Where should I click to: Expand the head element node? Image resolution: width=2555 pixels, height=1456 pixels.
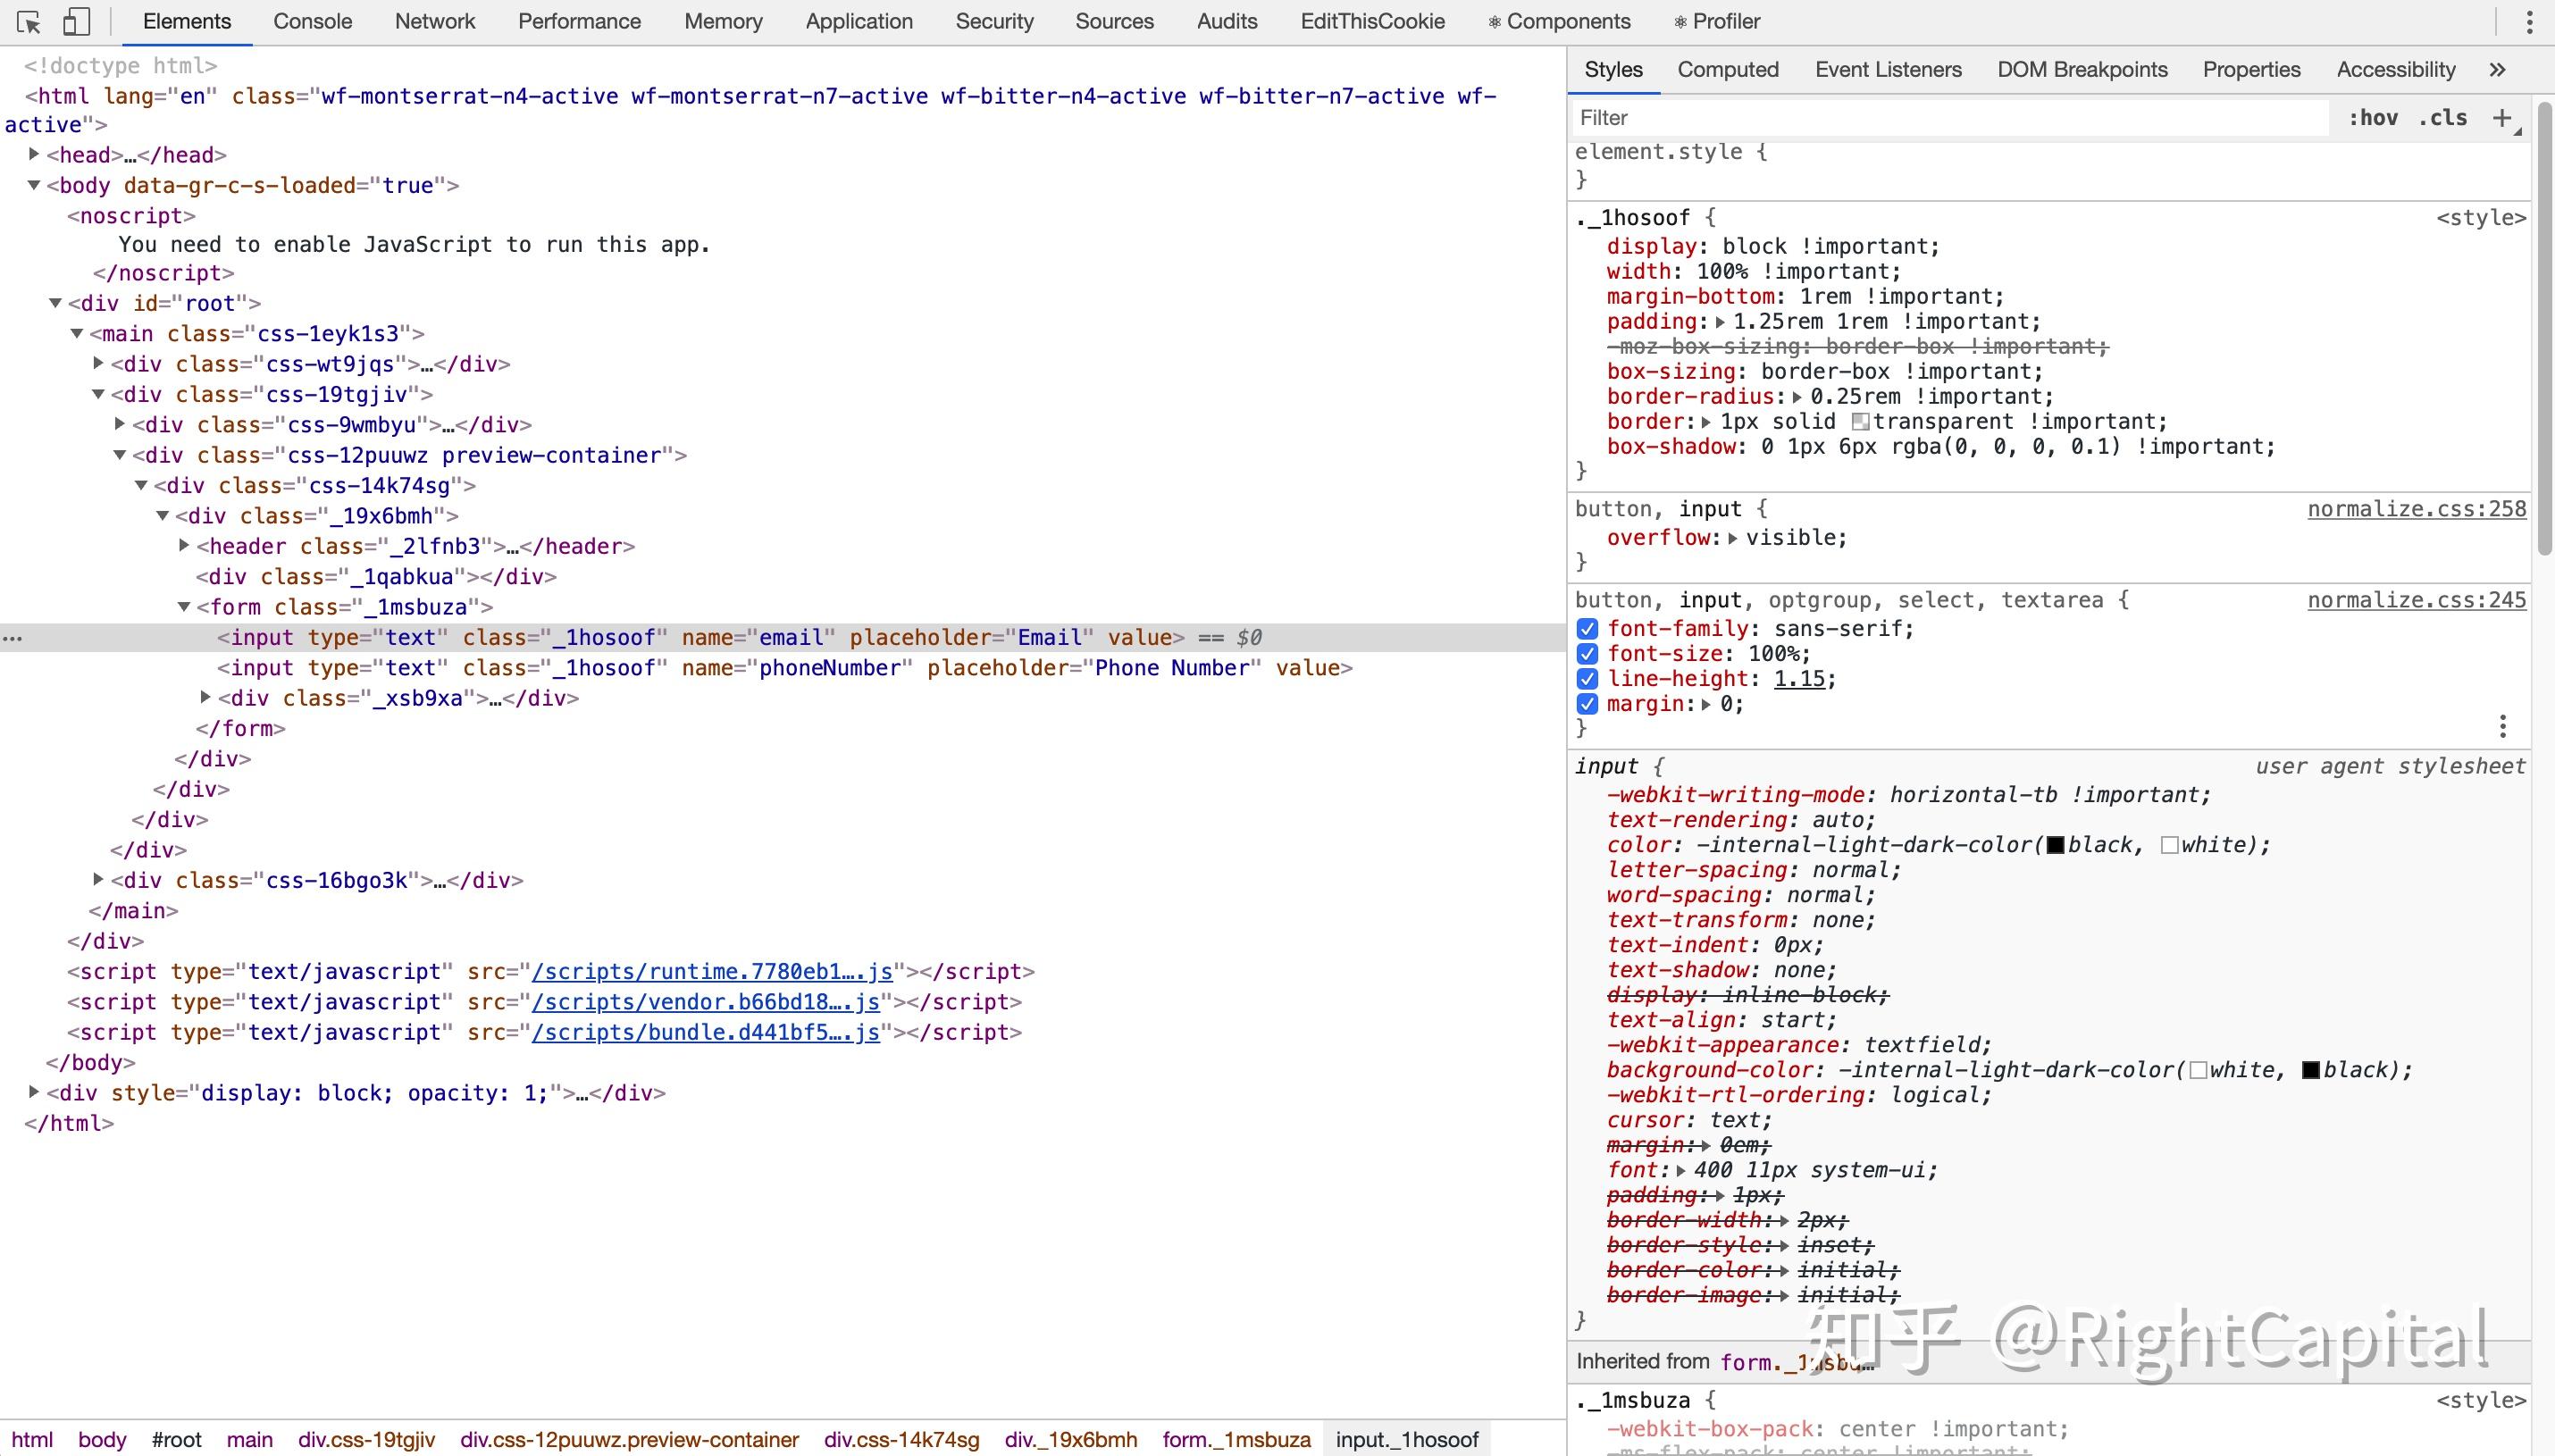(34, 154)
